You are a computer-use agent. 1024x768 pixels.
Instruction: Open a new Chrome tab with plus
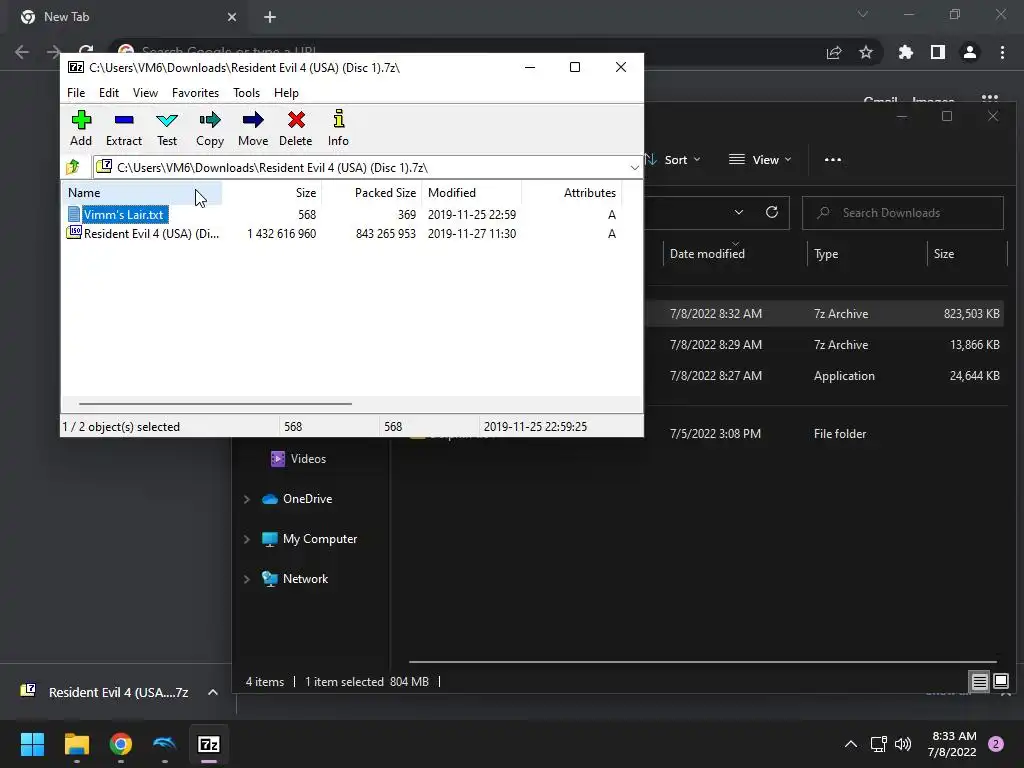point(270,17)
